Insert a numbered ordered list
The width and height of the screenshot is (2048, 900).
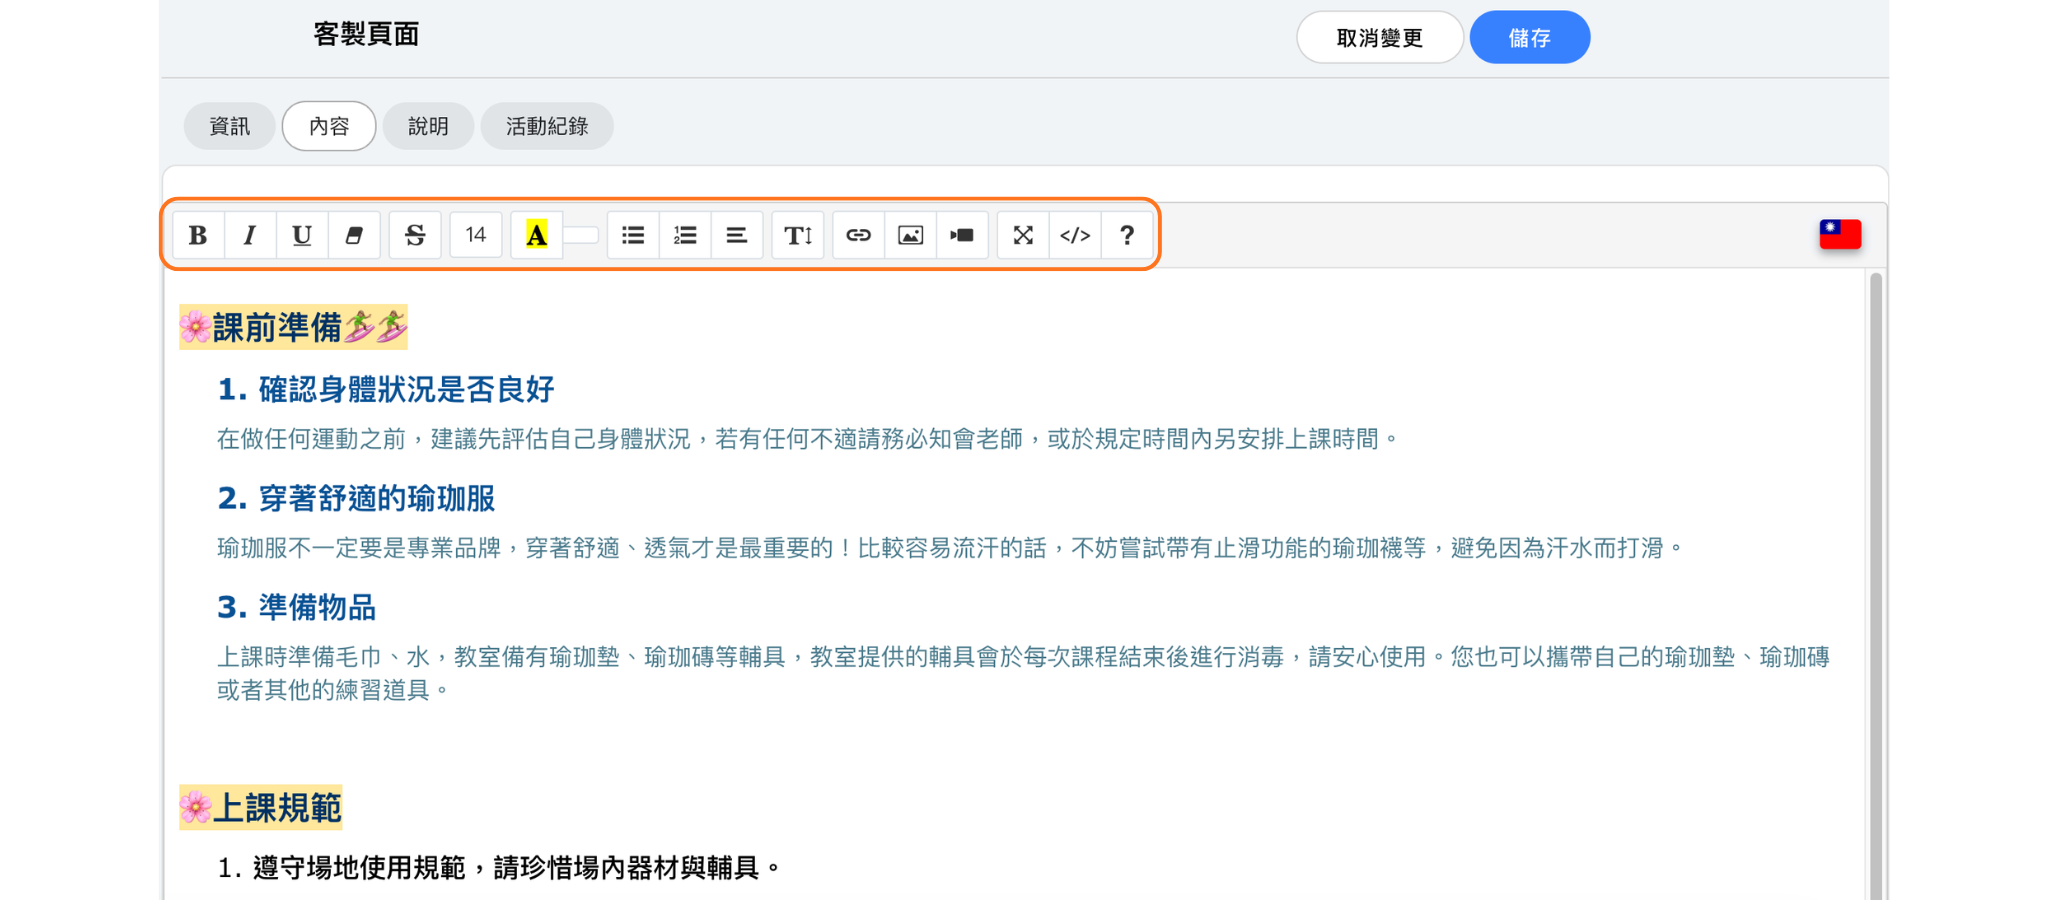(685, 235)
